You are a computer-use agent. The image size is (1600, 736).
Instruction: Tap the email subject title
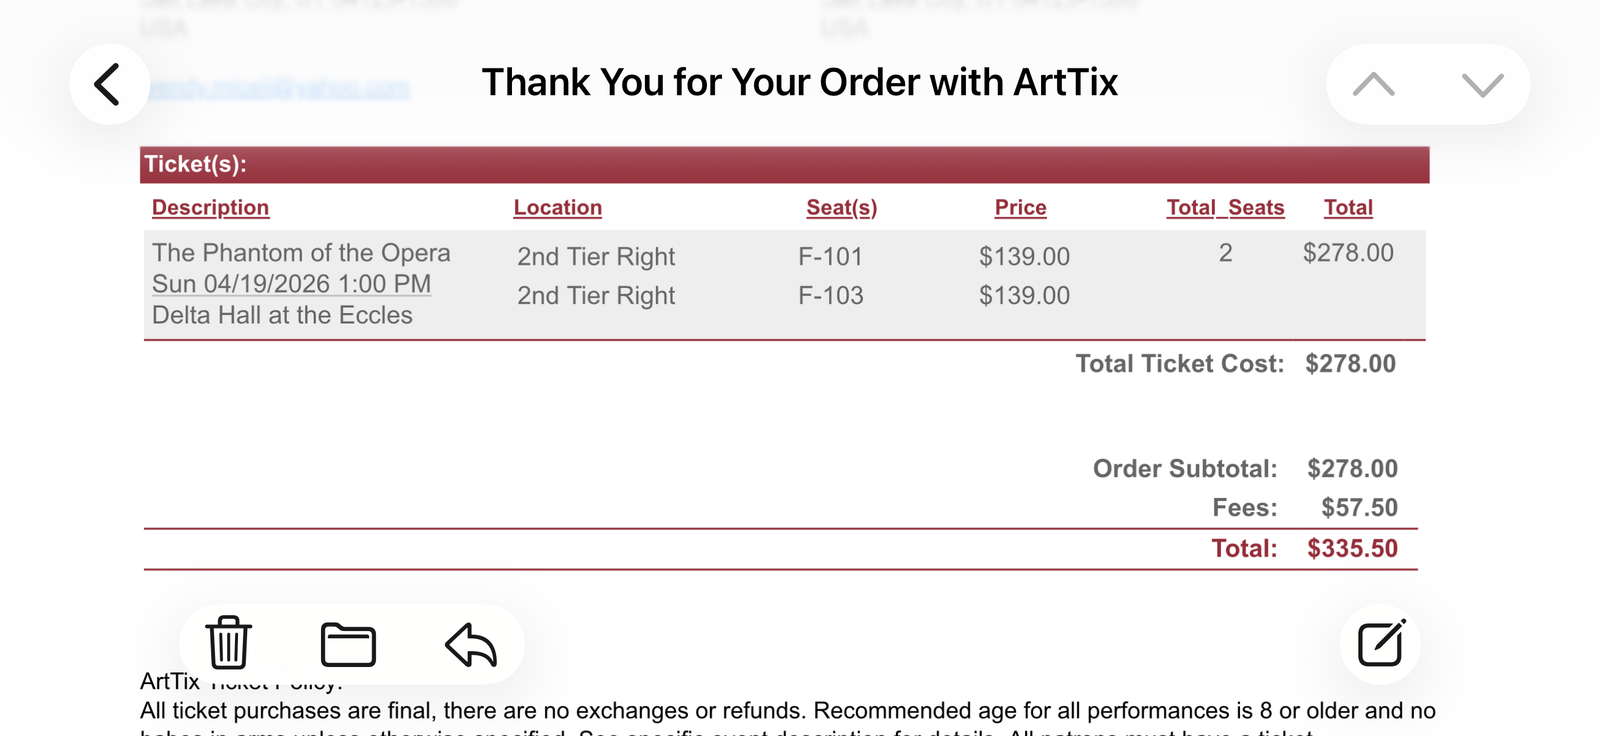tap(799, 82)
